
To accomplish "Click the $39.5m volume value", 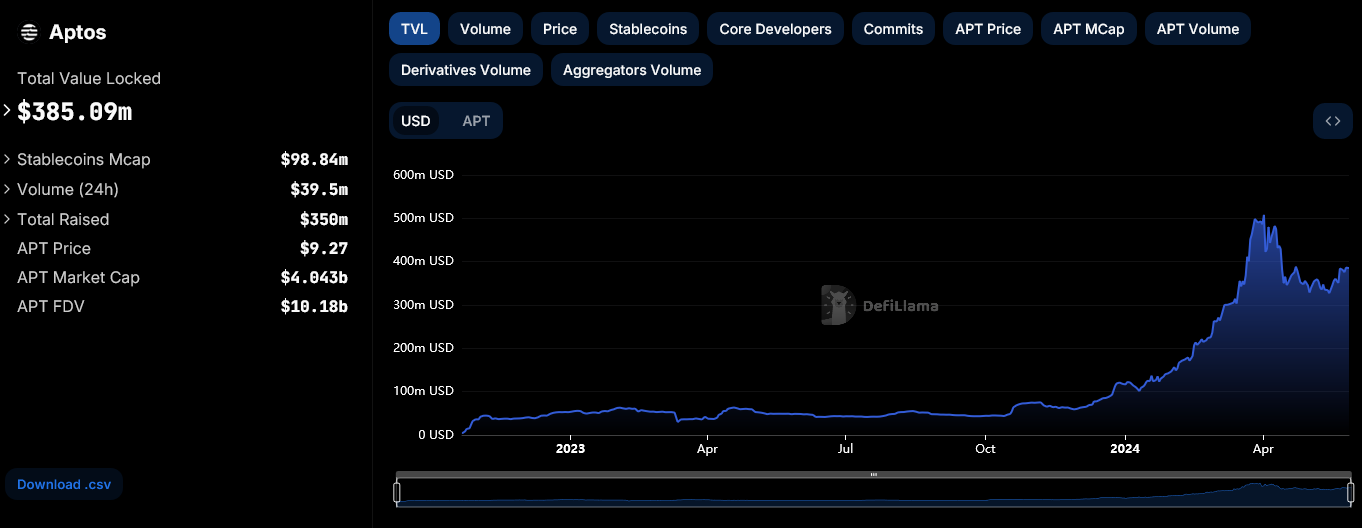I will pyautogui.click(x=319, y=189).
